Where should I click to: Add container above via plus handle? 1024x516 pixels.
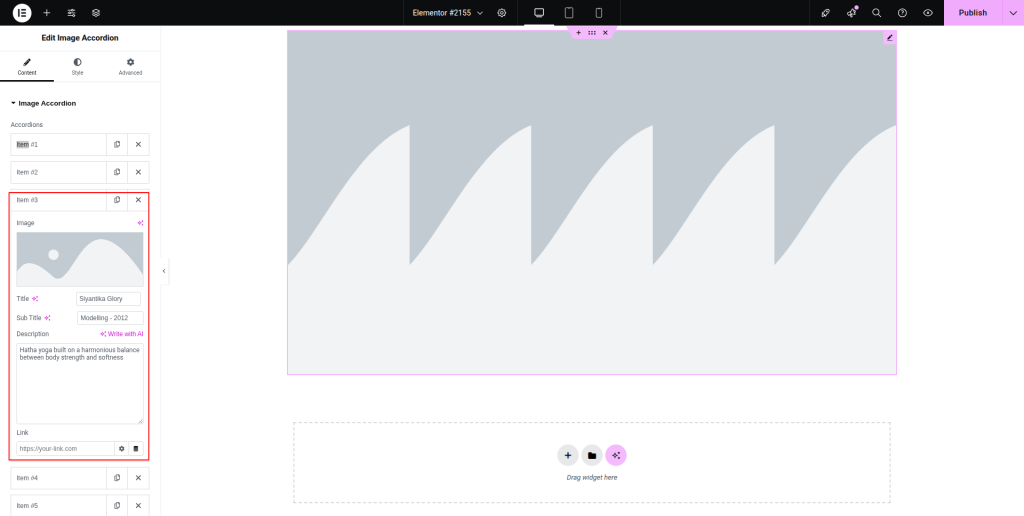pyautogui.click(x=578, y=33)
